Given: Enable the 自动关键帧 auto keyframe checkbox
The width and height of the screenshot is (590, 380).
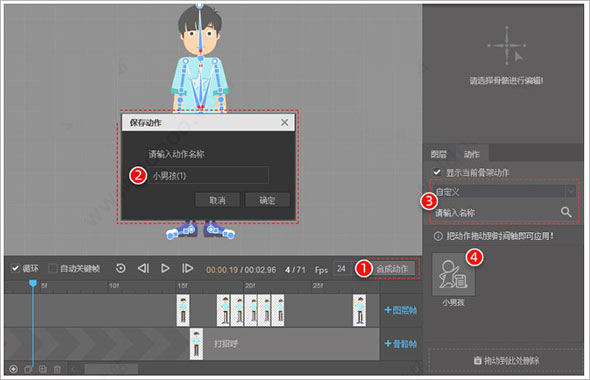Looking at the screenshot, I should click(53, 268).
